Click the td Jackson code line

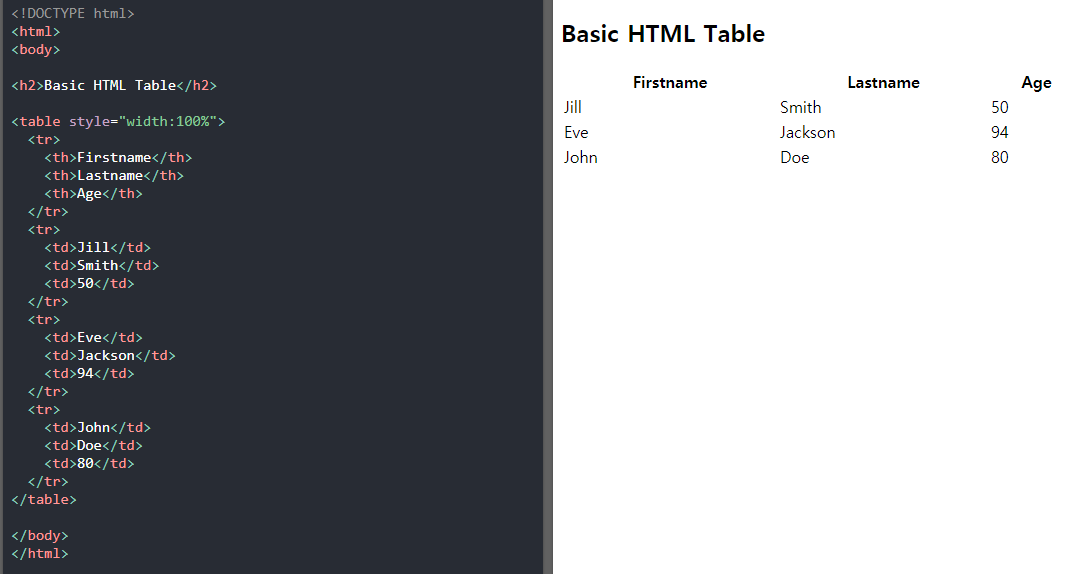coord(110,355)
